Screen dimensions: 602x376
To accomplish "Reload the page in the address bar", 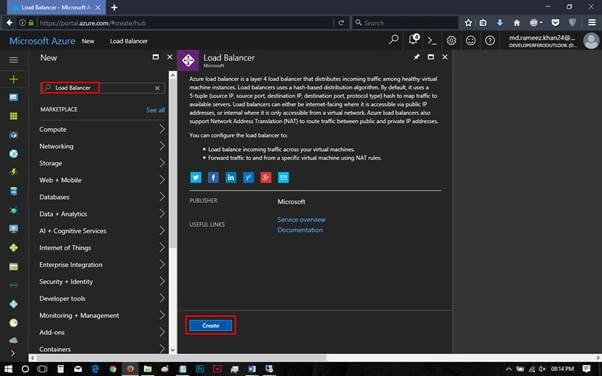I will pos(341,23).
